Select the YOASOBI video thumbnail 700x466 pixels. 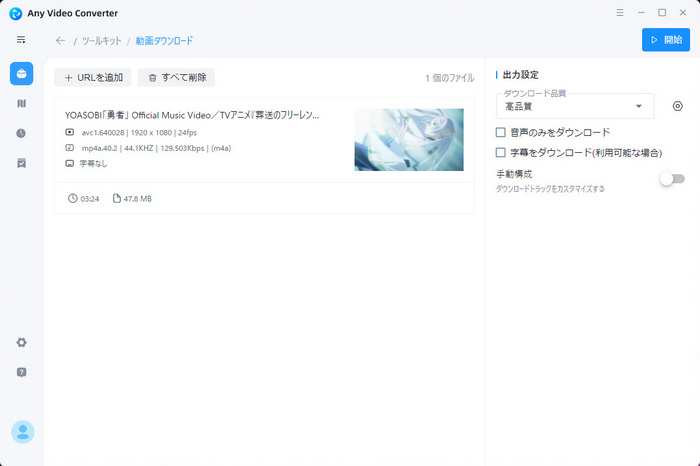coord(409,140)
